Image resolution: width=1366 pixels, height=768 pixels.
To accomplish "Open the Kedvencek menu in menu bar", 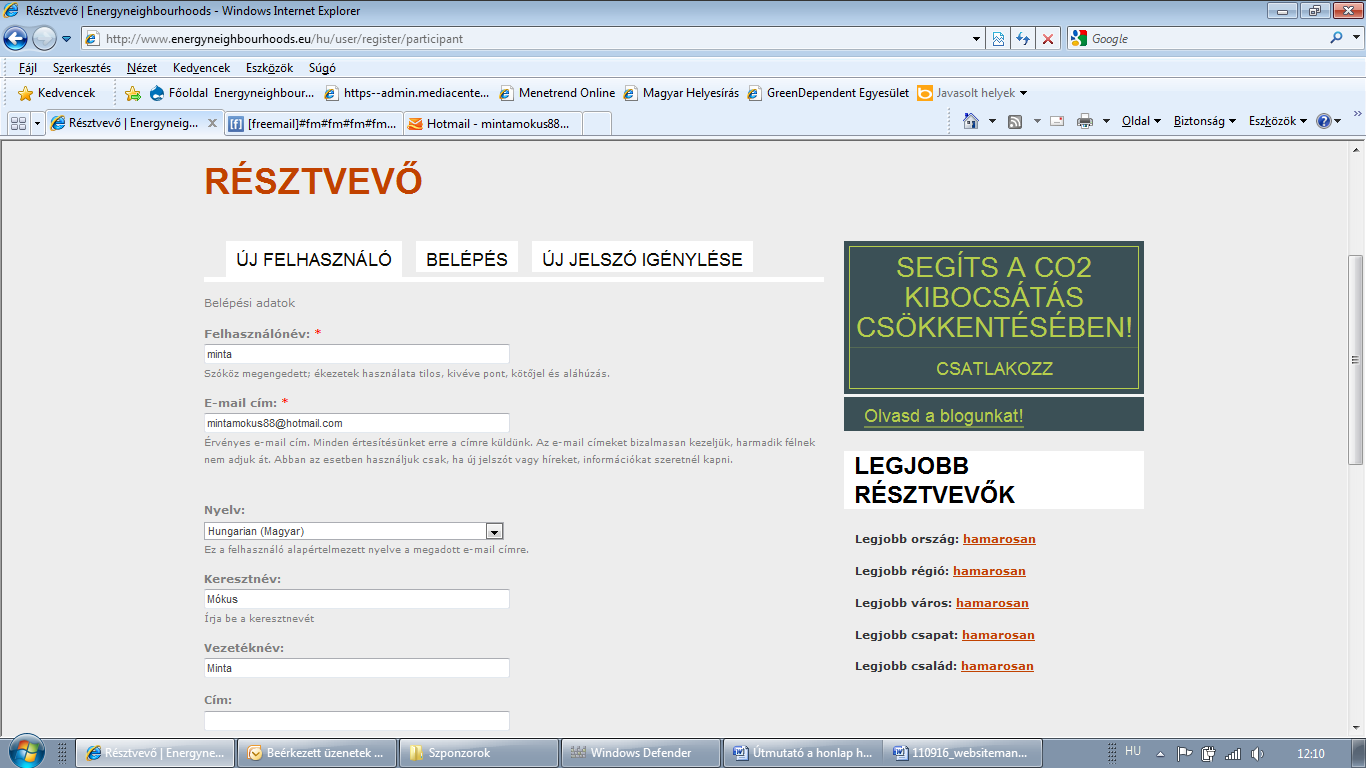I will point(201,68).
